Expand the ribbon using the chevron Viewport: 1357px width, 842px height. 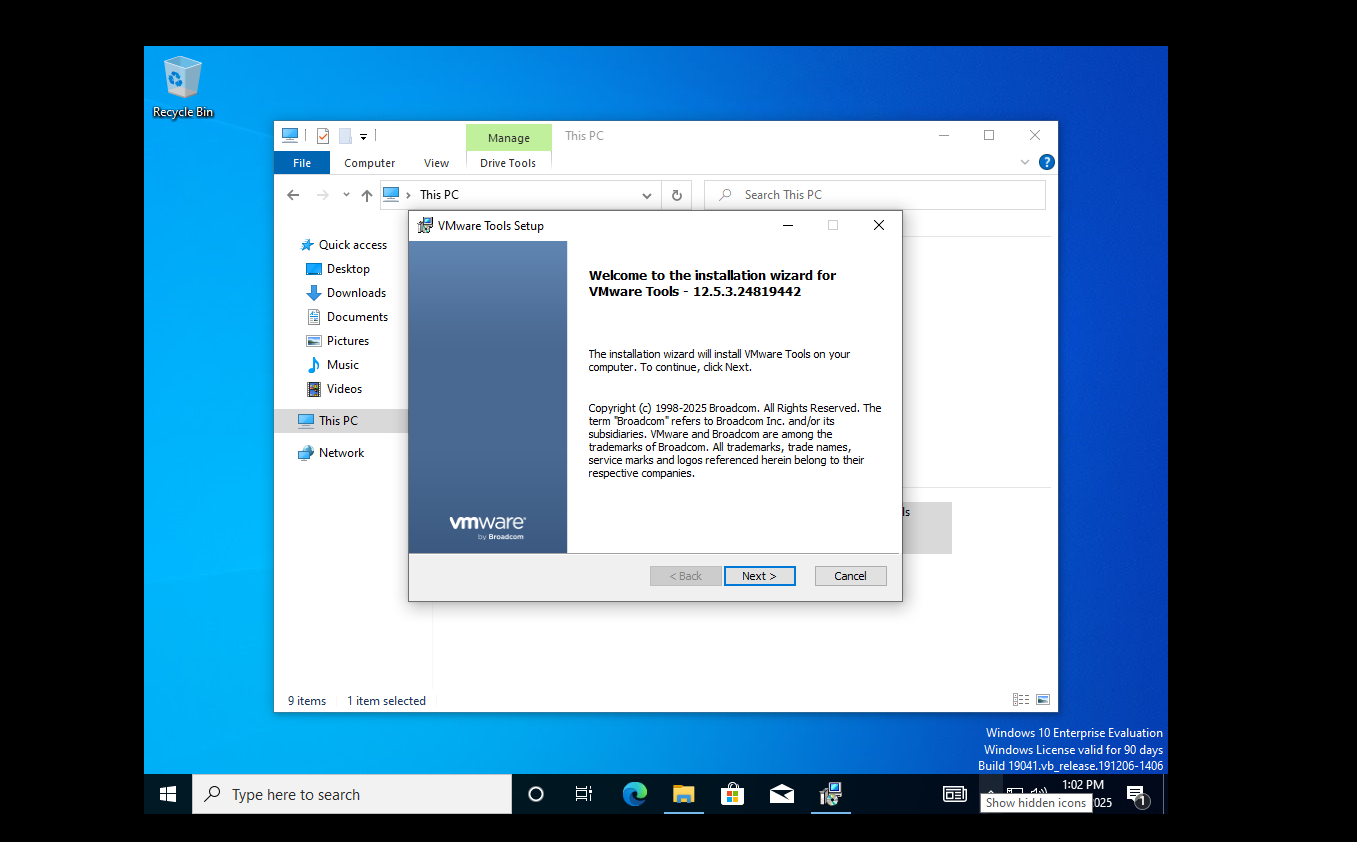1025,162
